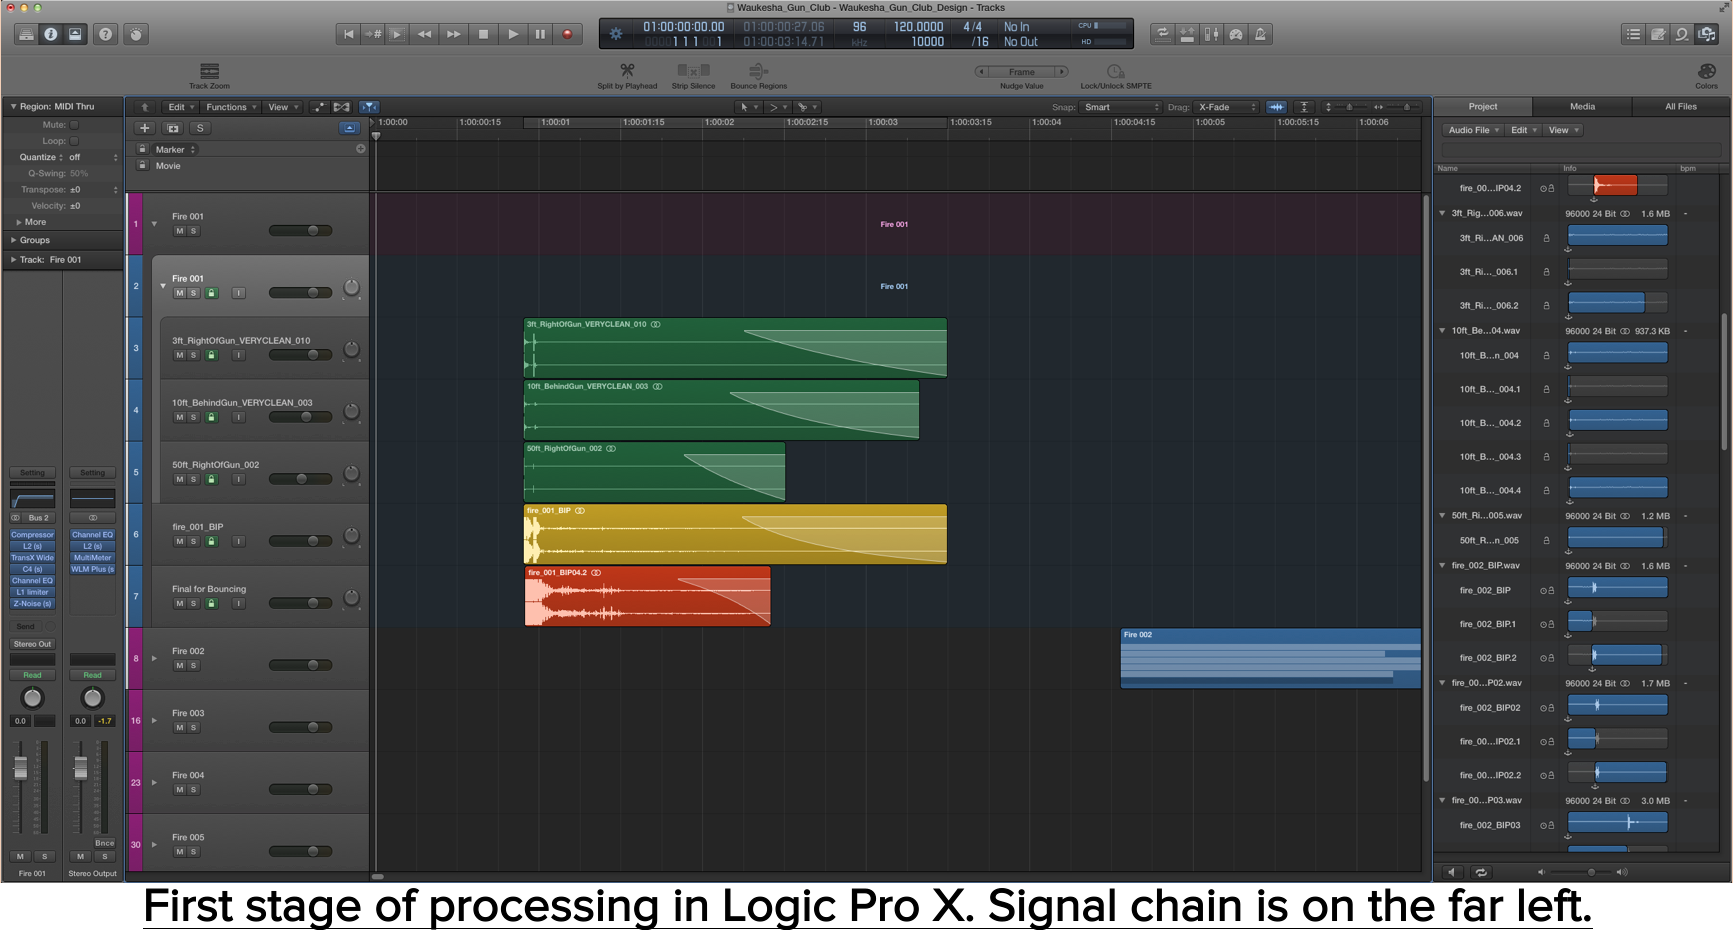Toggle the Loop checkbox in Region inspector
The image size is (1733, 930).
point(74,141)
